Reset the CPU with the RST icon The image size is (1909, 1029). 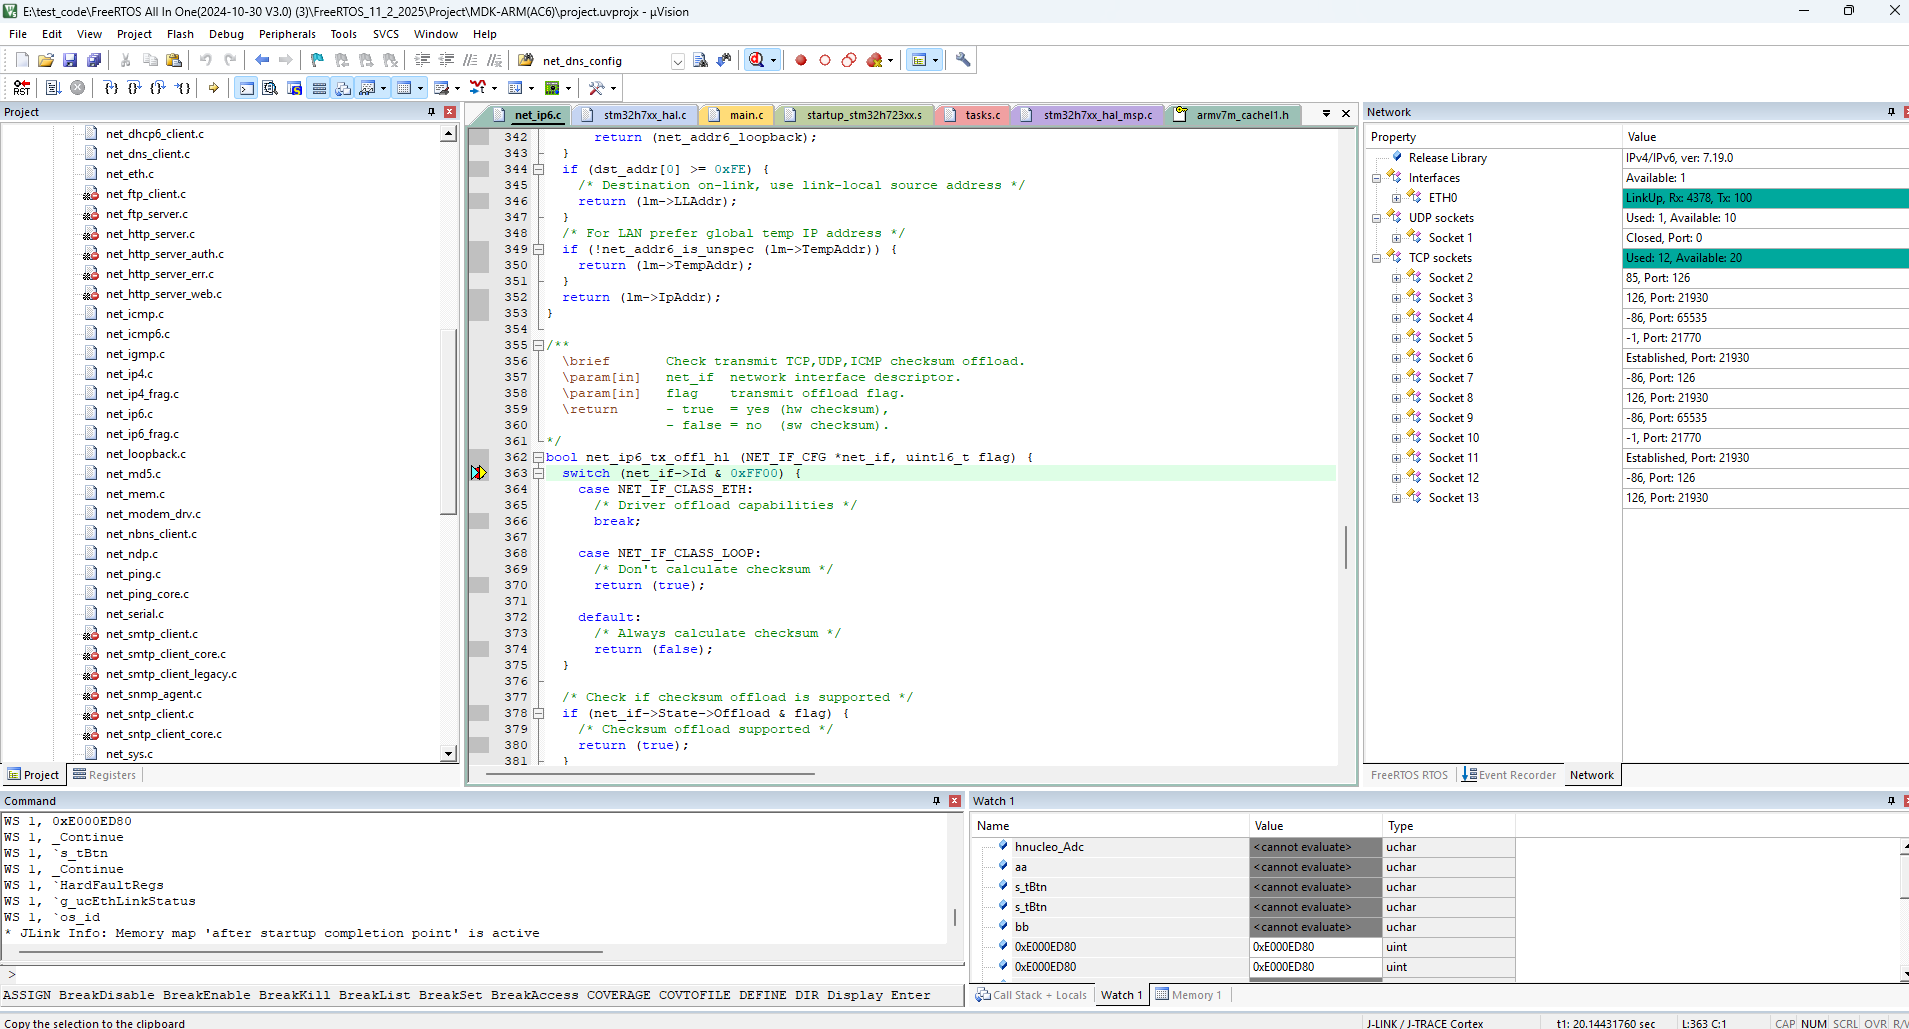(21, 88)
